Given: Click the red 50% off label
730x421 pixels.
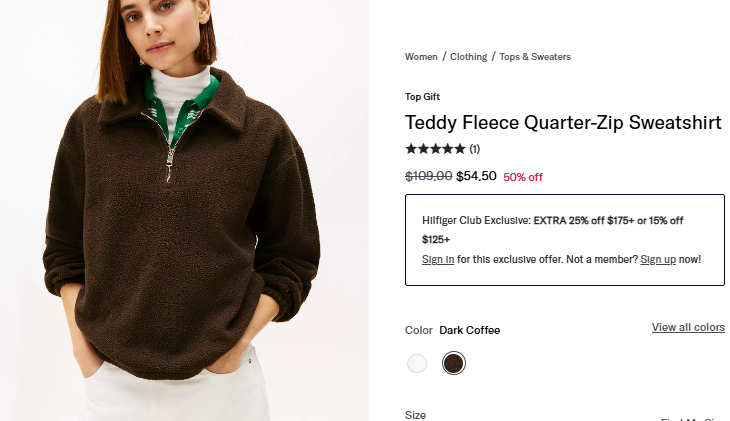Looking at the screenshot, I should click(523, 177).
